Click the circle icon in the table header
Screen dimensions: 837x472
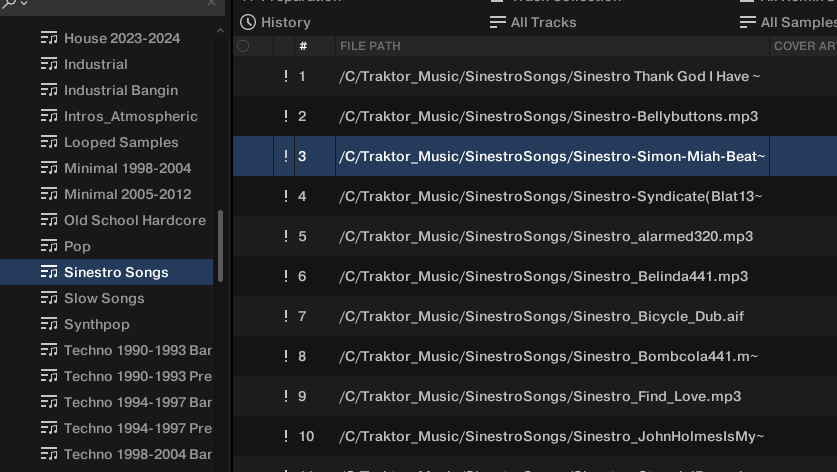pyautogui.click(x=243, y=46)
